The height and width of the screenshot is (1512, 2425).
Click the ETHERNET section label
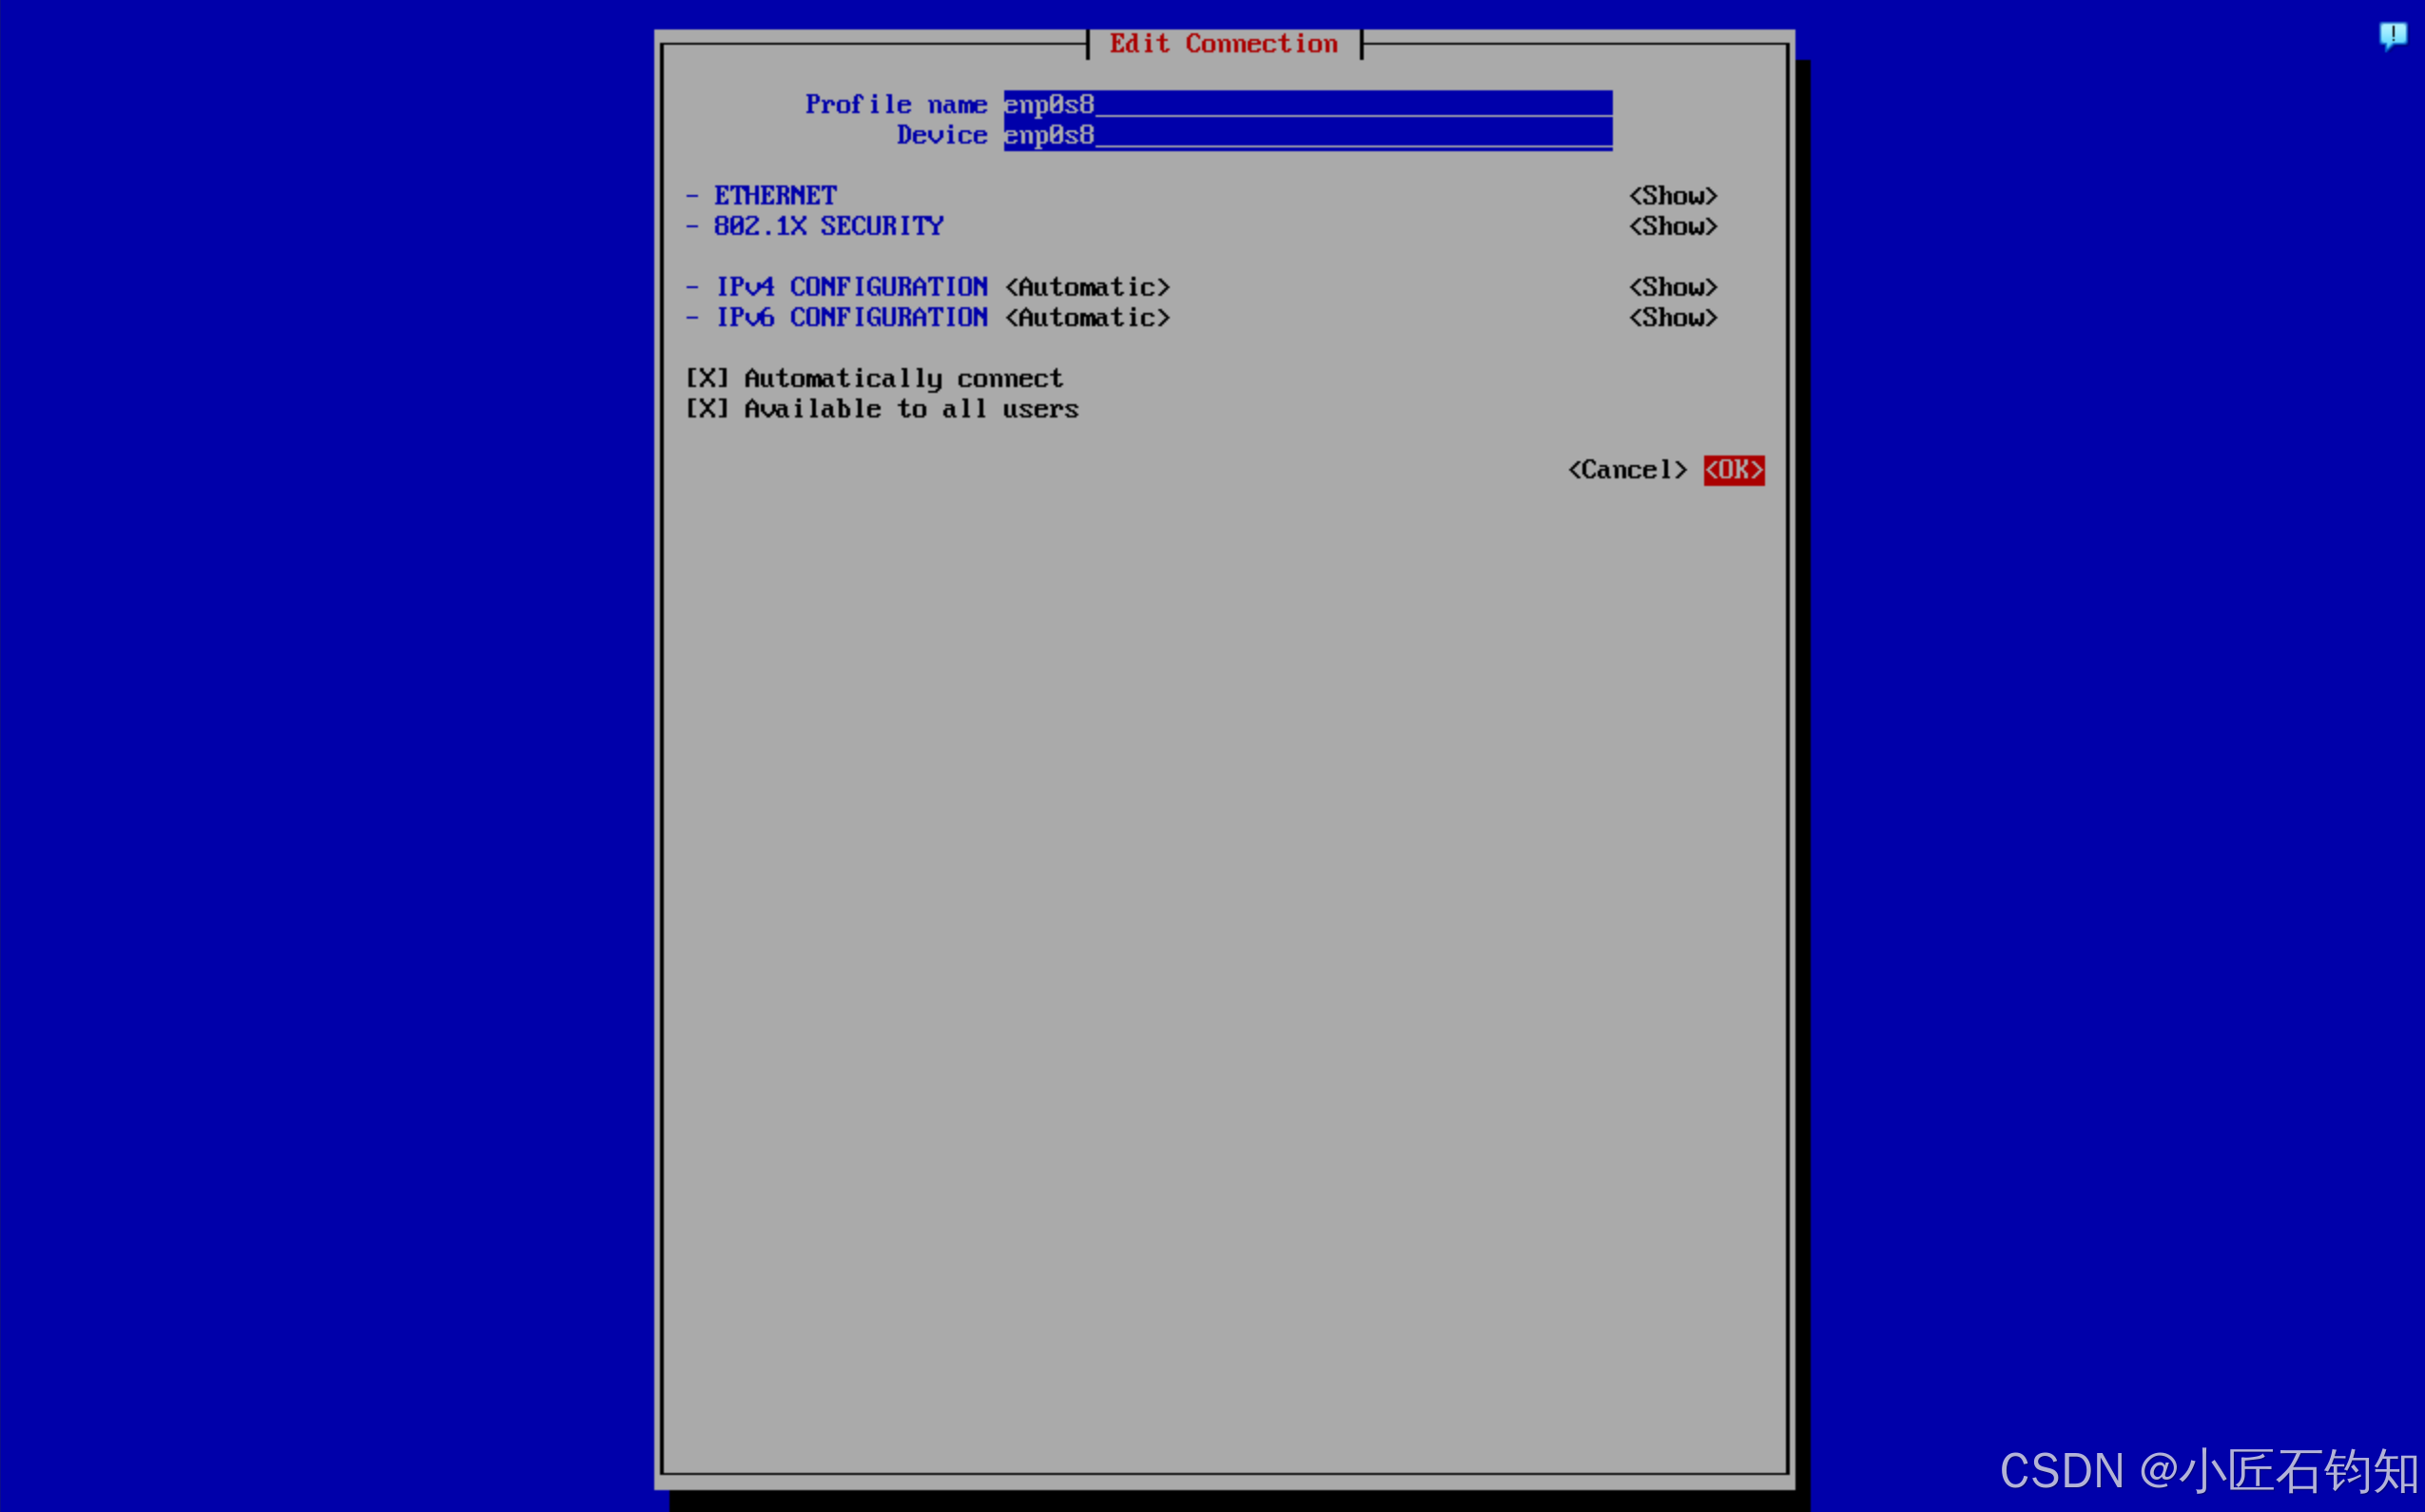pyautogui.click(x=775, y=196)
